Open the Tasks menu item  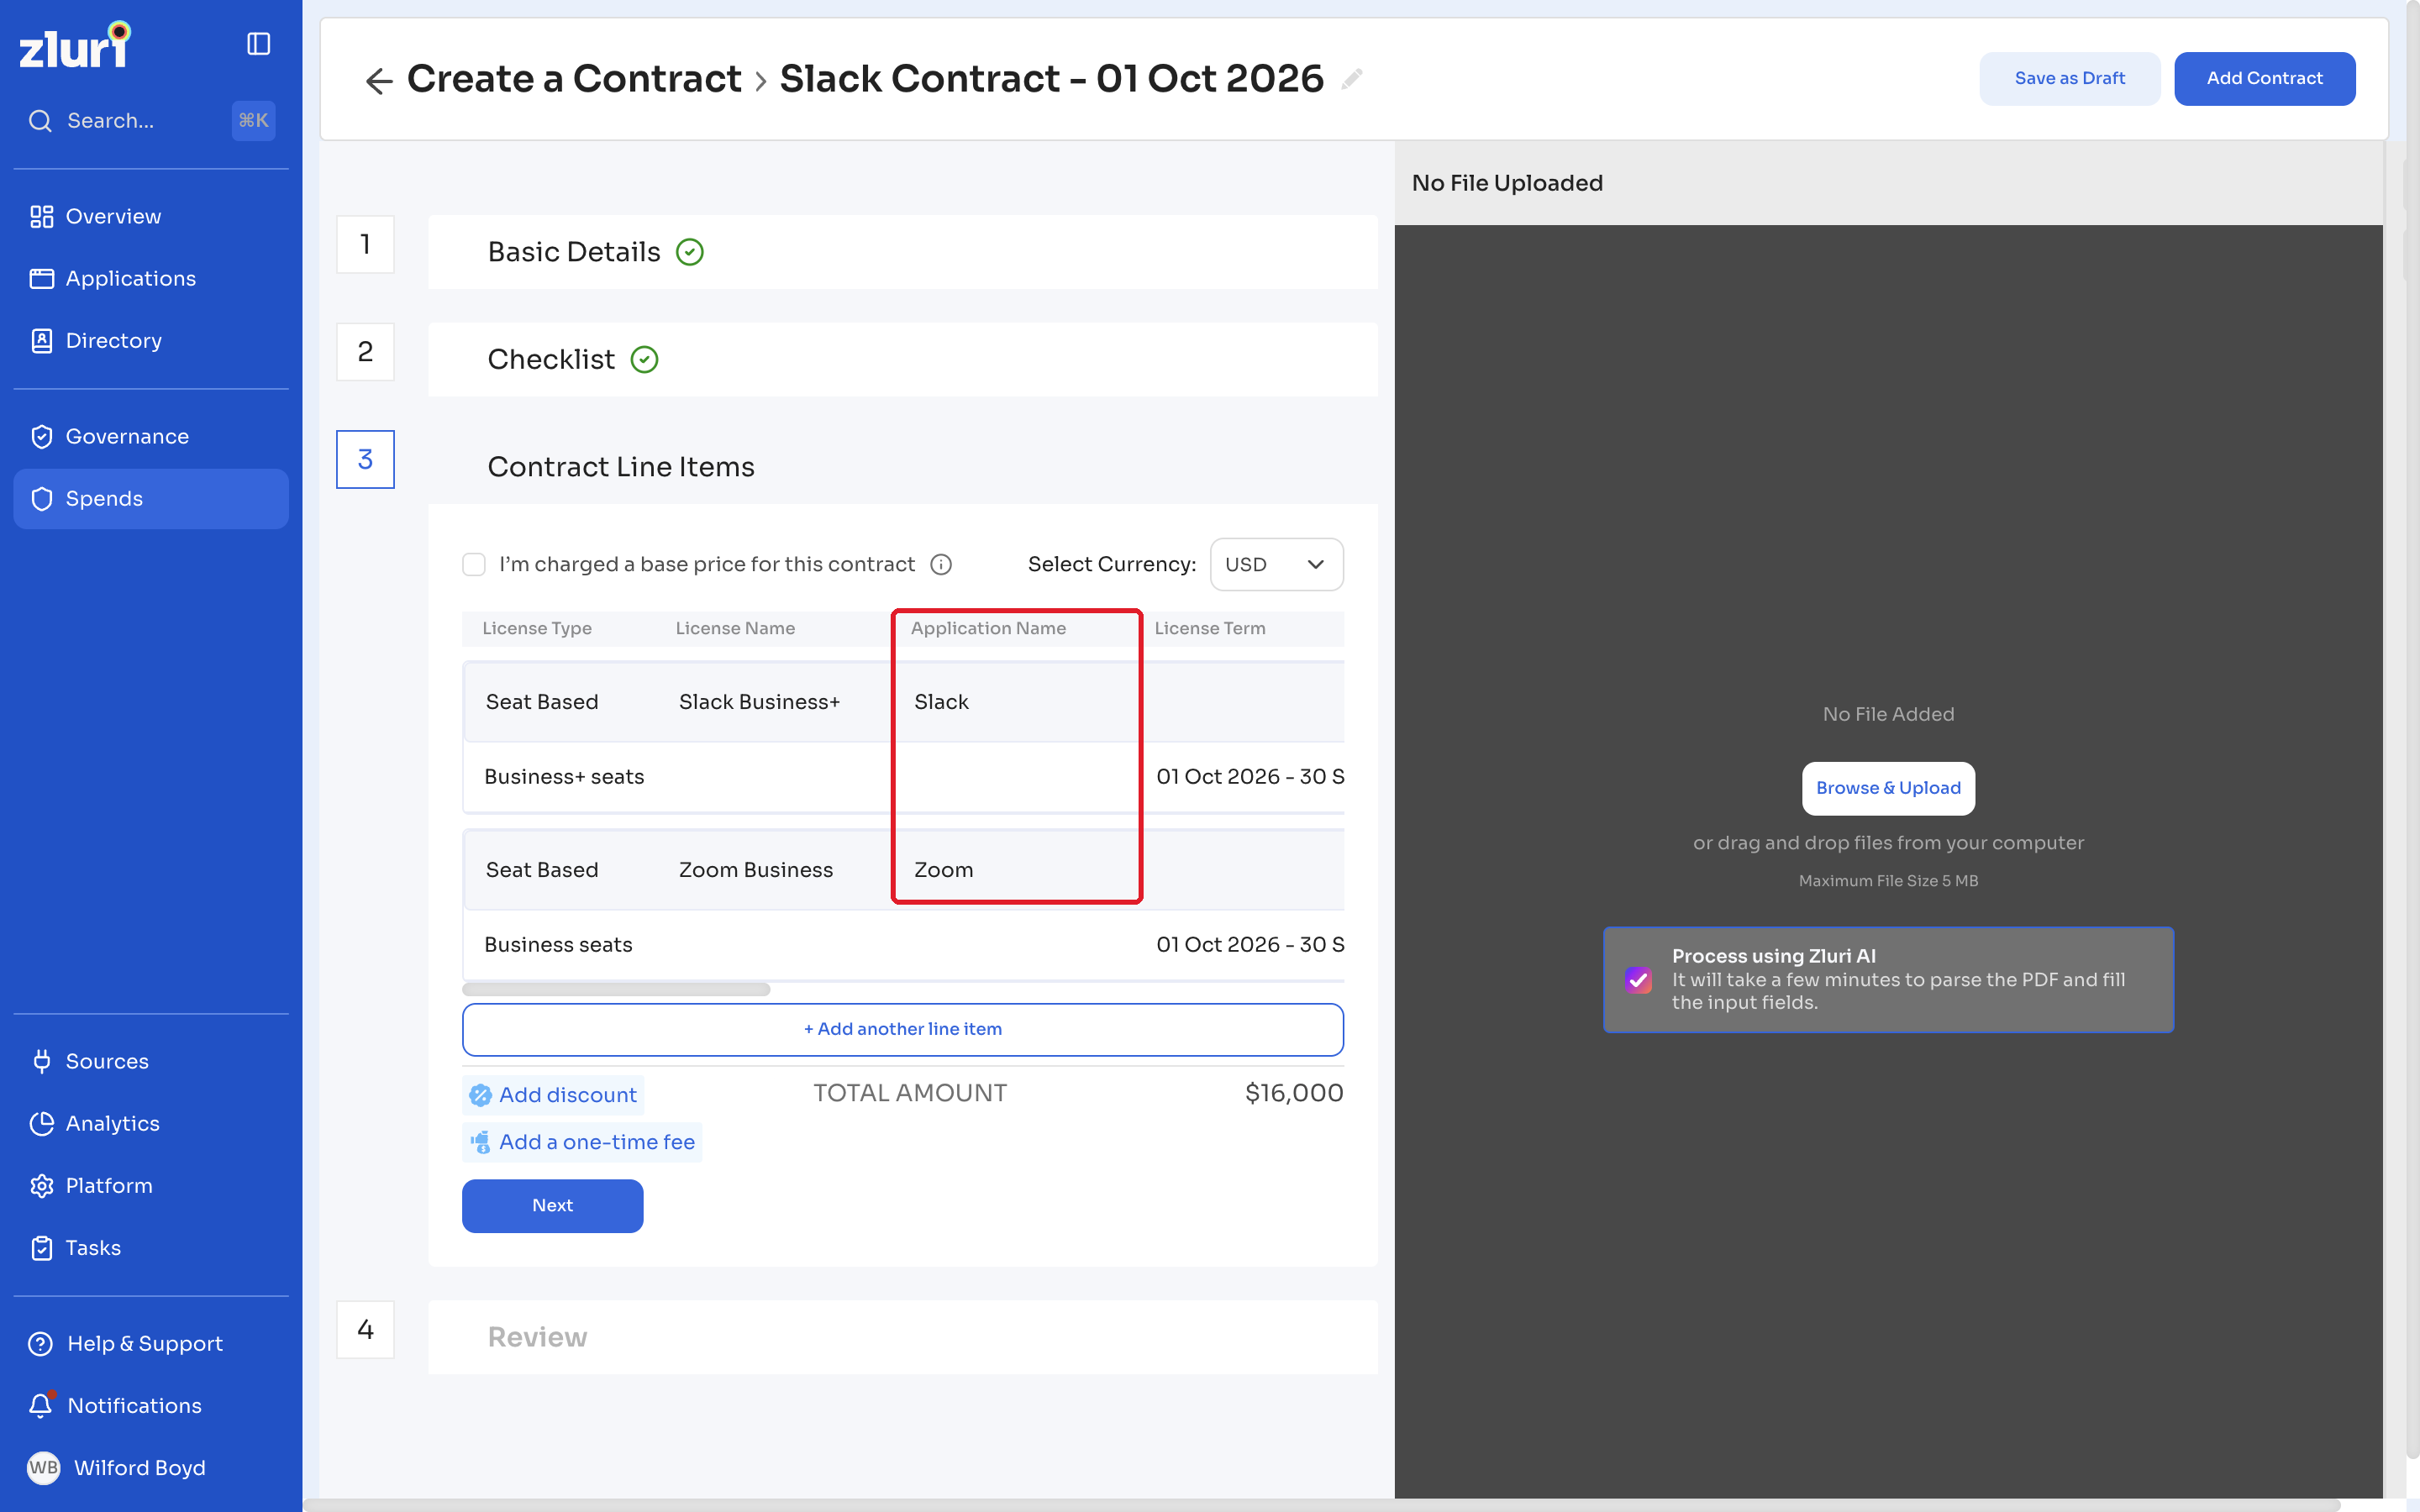151,1248
